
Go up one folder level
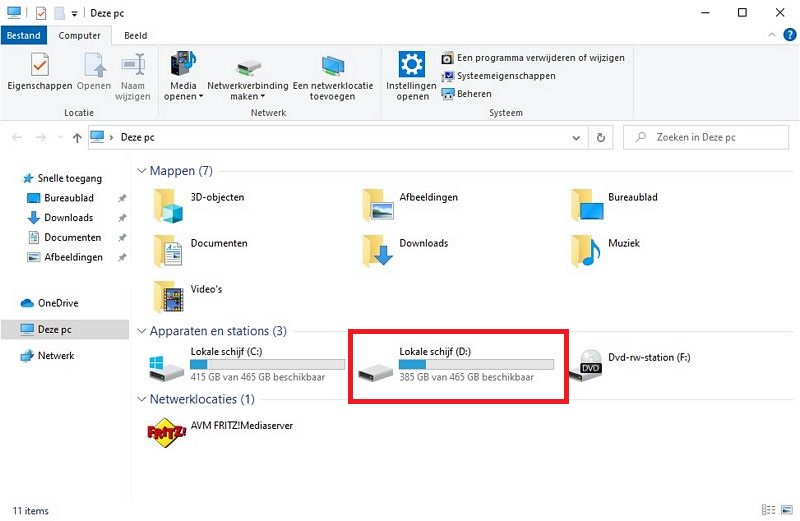pos(77,137)
